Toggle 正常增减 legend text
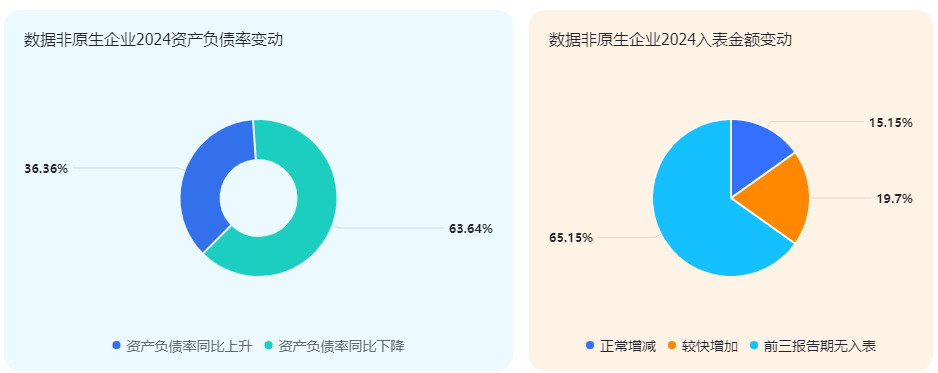 pos(628,346)
